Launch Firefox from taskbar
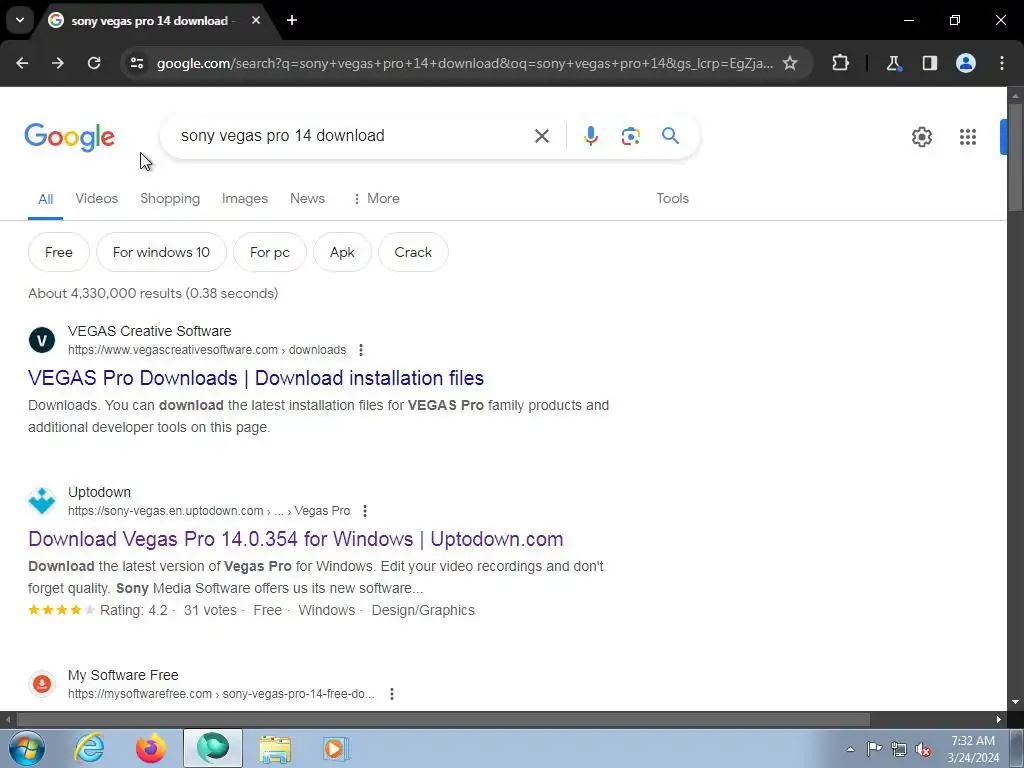Screen dimensions: 1024x768 [151, 748]
